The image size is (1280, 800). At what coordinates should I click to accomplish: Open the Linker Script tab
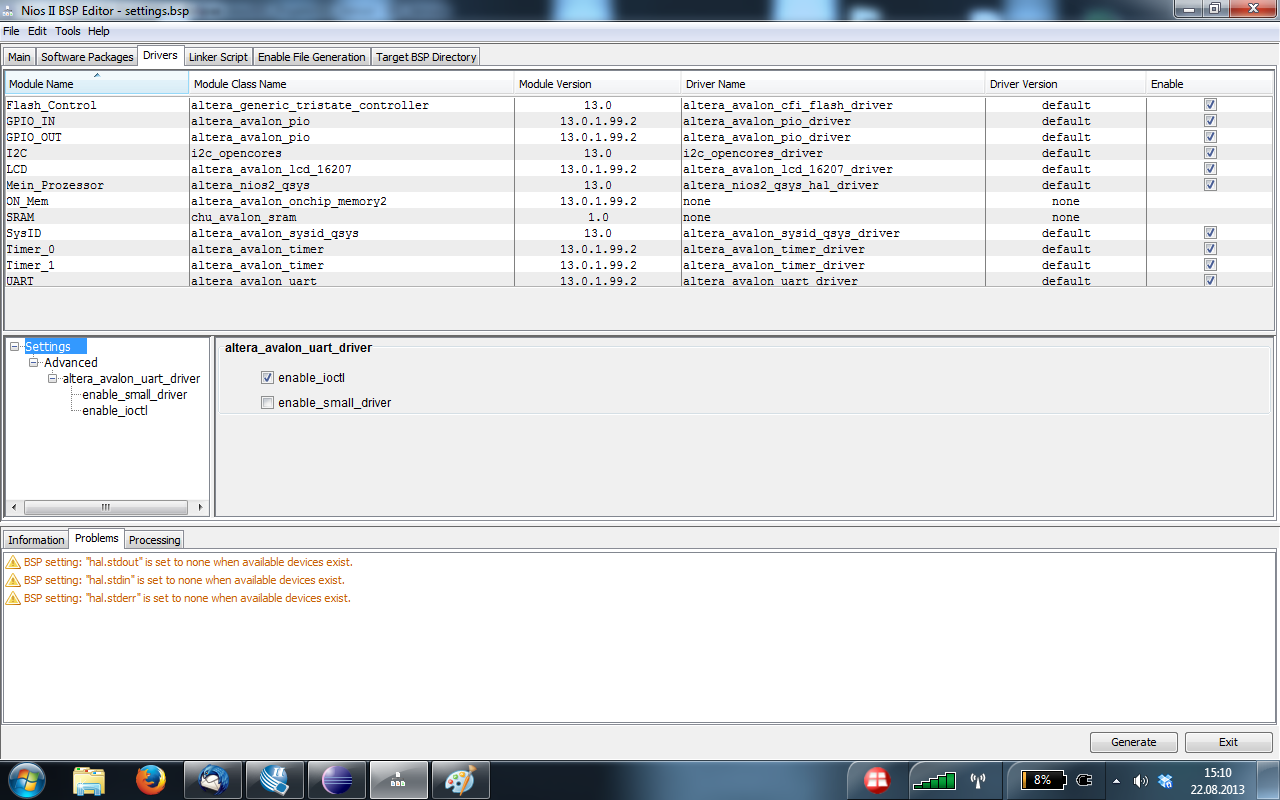pyautogui.click(x=218, y=57)
